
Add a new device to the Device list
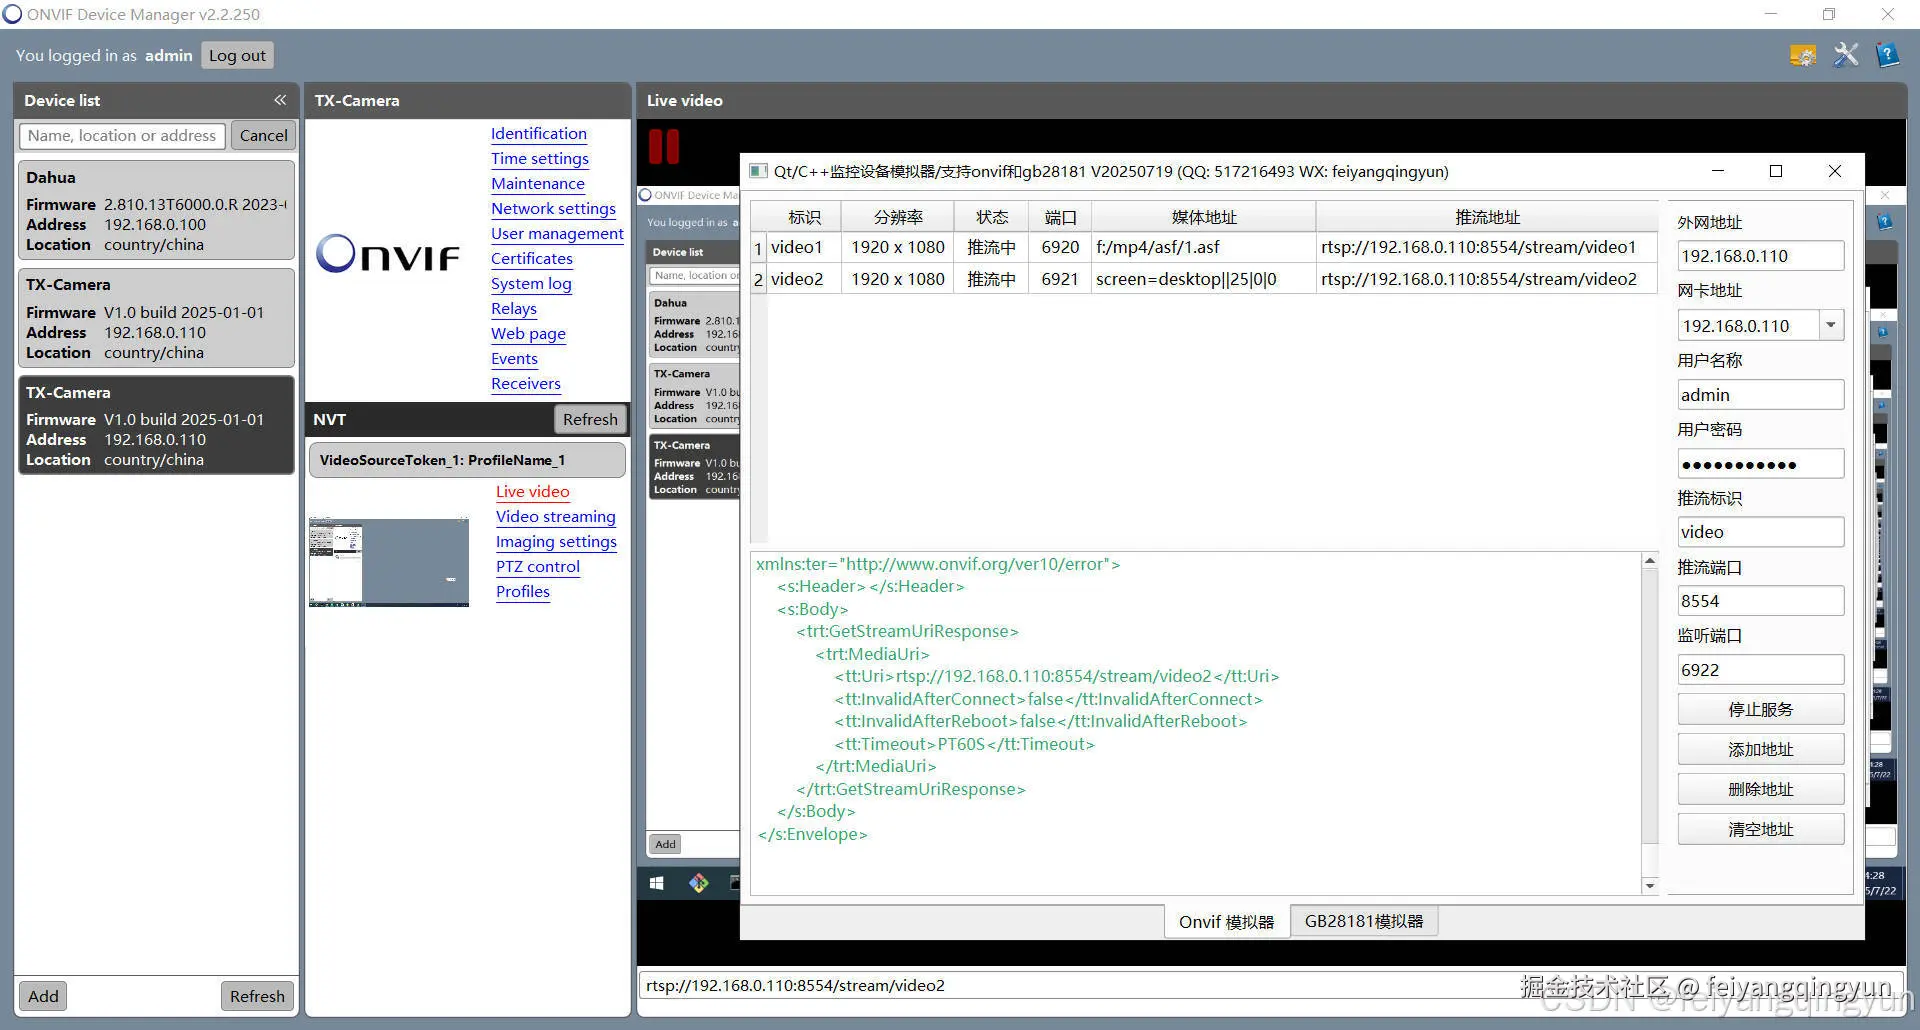click(x=43, y=996)
